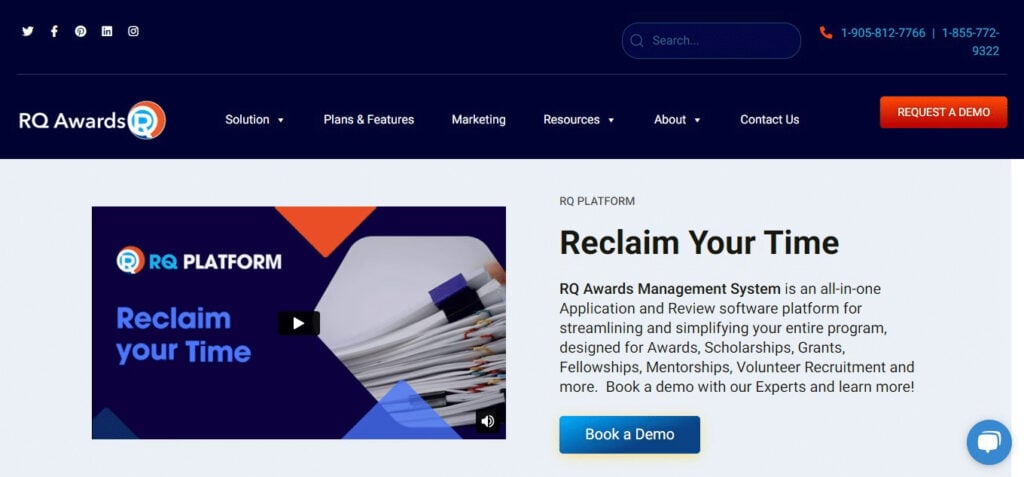This screenshot has width=1024, height=477.
Task: Call toll-free number 1-855-772-9322
Action: pyautogui.click(x=970, y=42)
